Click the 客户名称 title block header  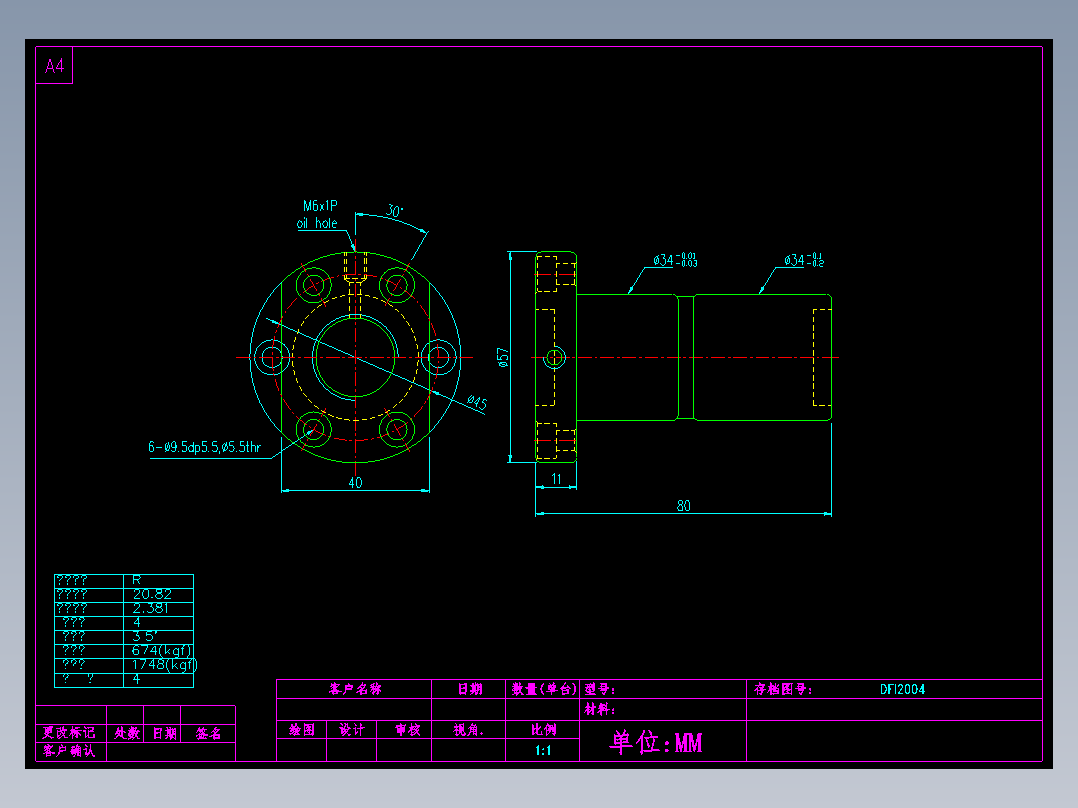point(355,689)
